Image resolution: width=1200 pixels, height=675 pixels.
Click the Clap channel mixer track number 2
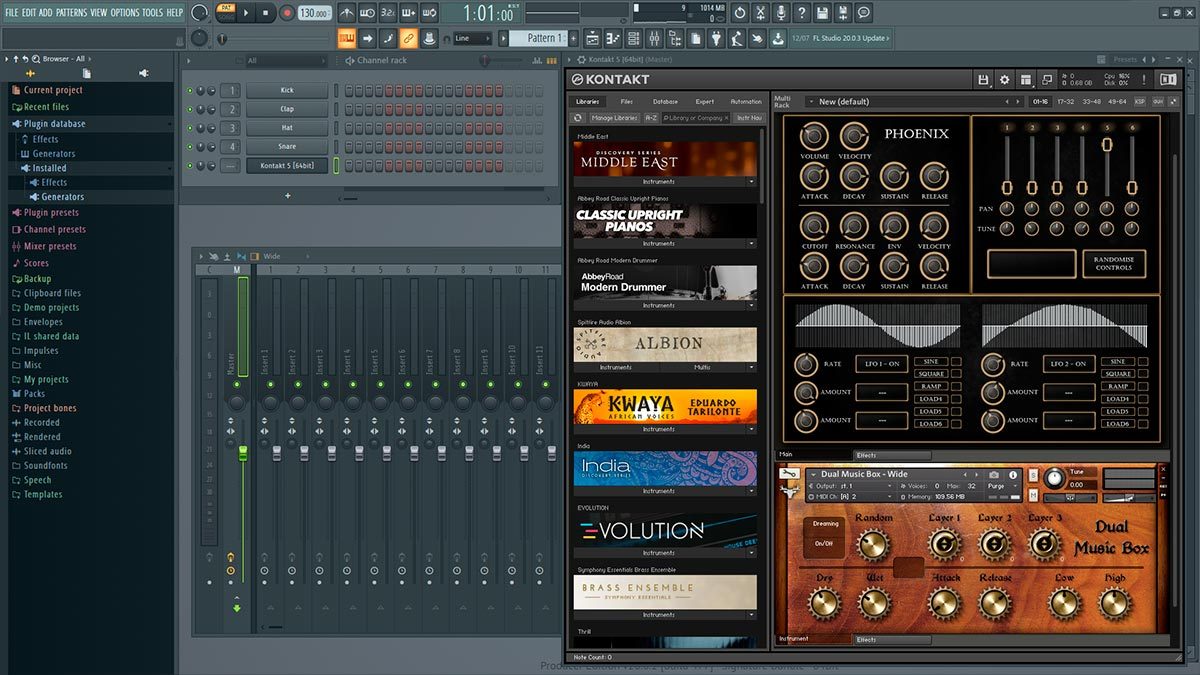point(230,109)
